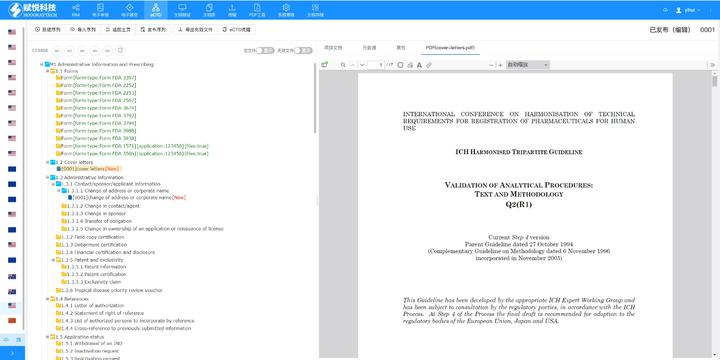
Task: Open the system settings gear in top navigation
Action: click(286, 10)
